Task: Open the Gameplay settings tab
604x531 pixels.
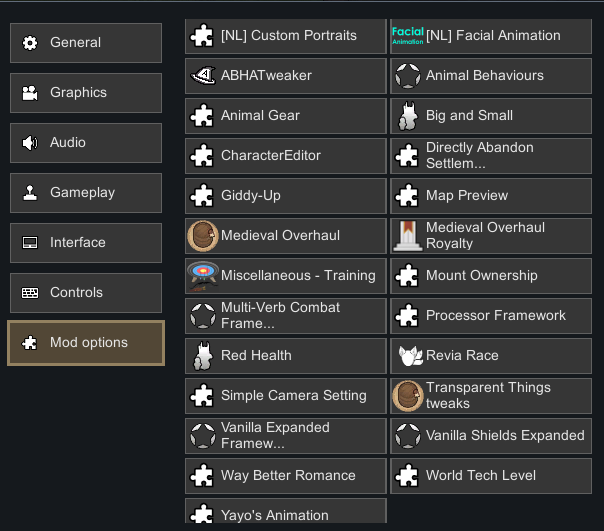Action: pyautogui.click(x=86, y=193)
